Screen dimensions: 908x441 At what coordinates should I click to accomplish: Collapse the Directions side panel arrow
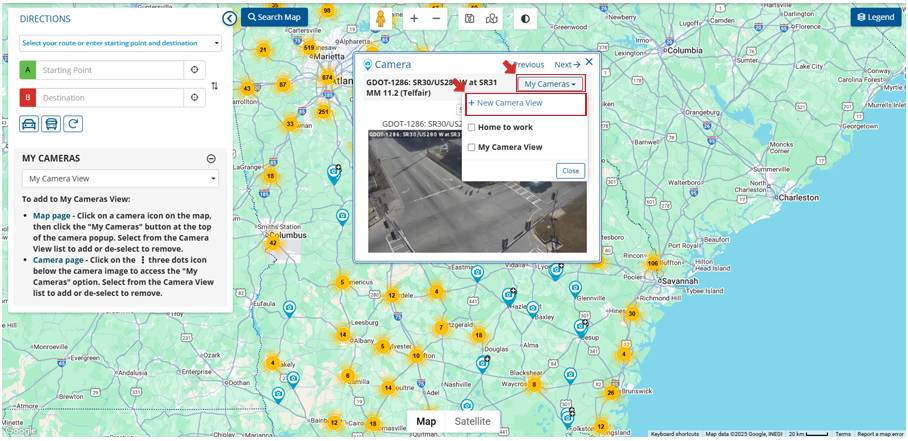230,18
